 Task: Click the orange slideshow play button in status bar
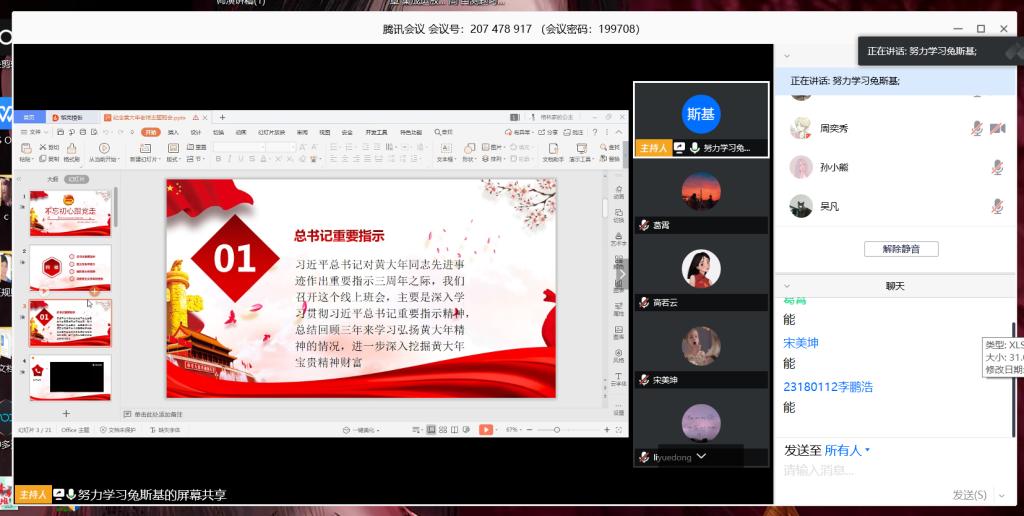(485, 429)
